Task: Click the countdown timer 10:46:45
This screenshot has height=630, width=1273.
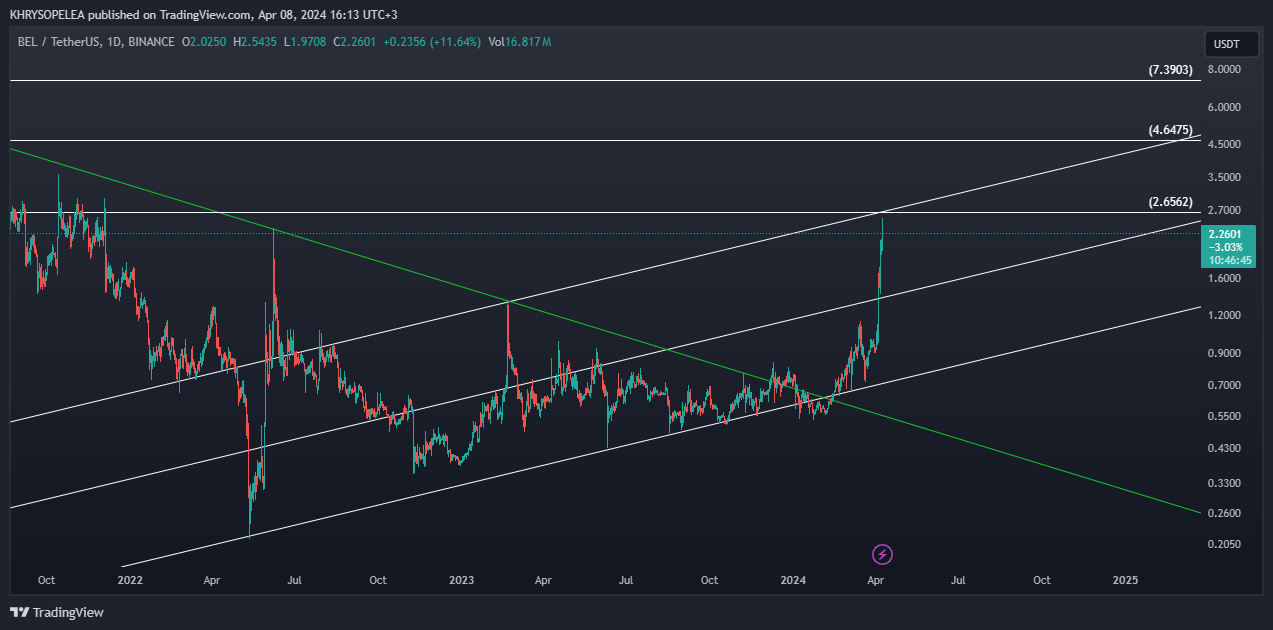Action: (x=1230, y=259)
